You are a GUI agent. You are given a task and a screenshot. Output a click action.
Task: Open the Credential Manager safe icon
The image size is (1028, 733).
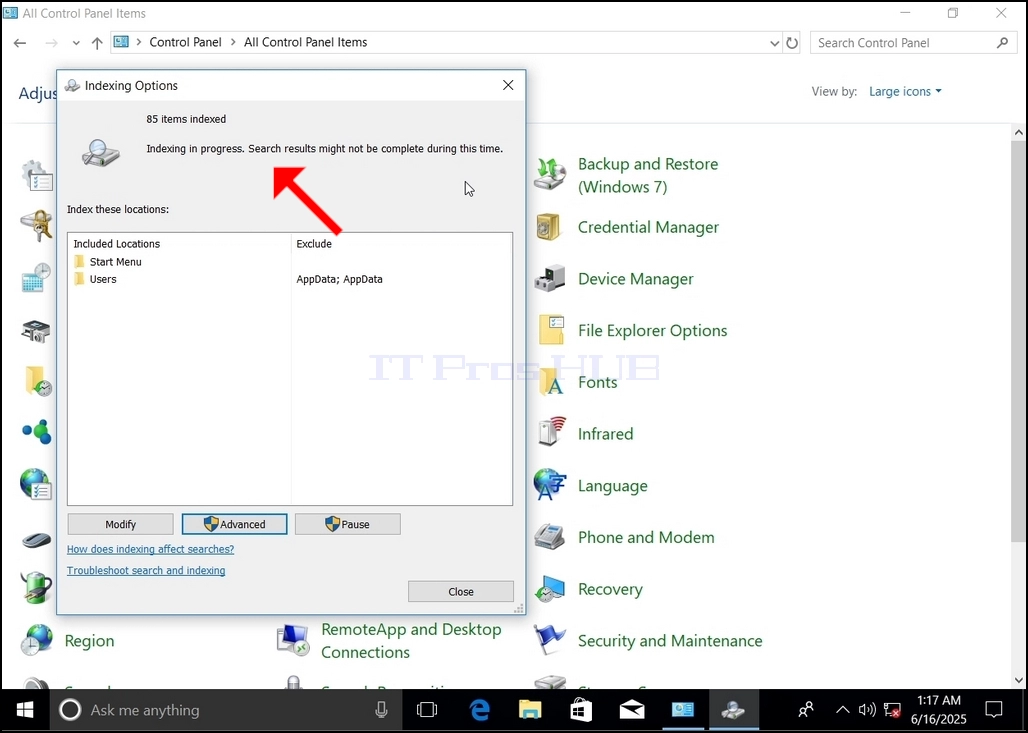click(x=549, y=227)
